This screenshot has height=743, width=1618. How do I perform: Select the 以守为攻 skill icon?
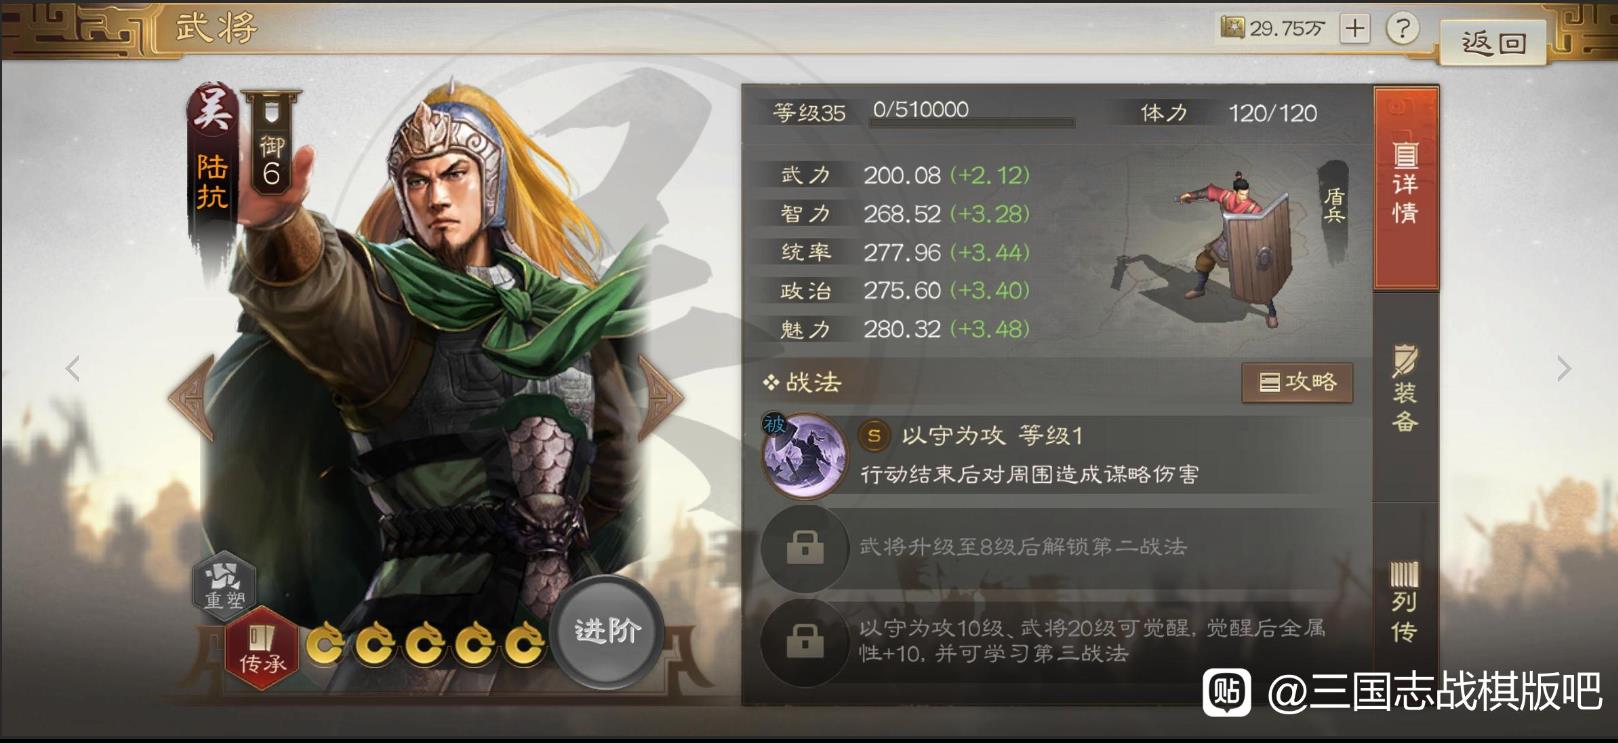(805, 455)
